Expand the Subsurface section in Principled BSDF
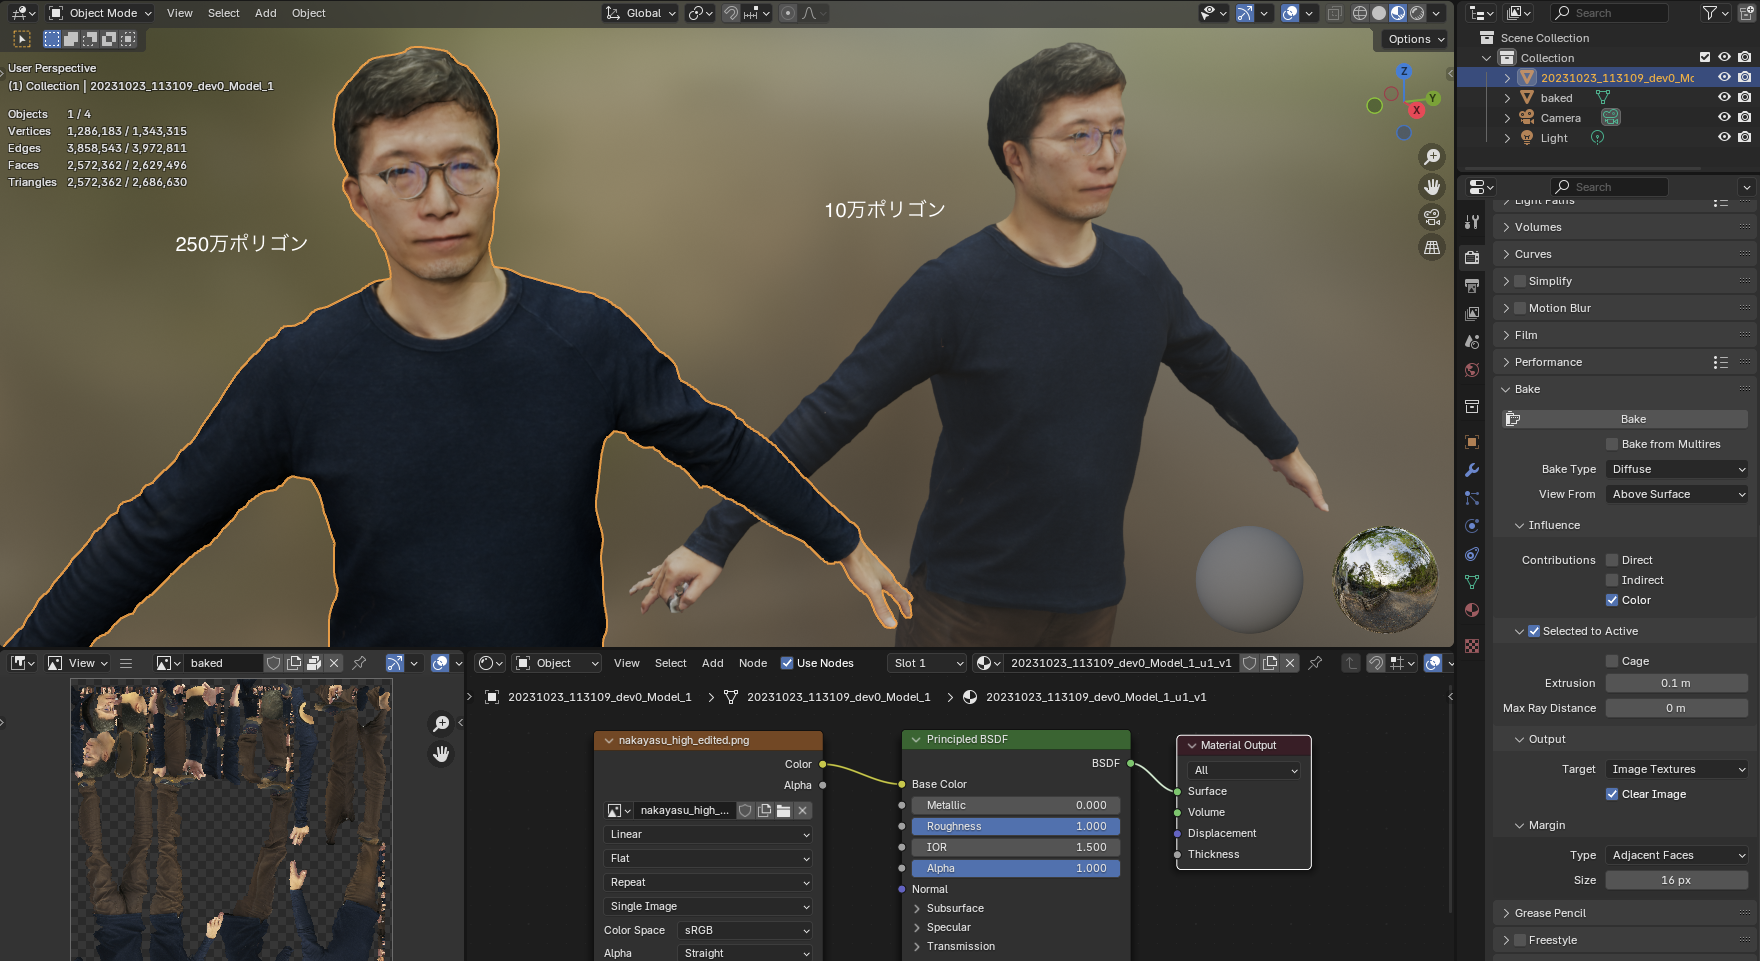Image resolution: width=1760 pixels, height=961 pixels. click(x=954, y=908)
